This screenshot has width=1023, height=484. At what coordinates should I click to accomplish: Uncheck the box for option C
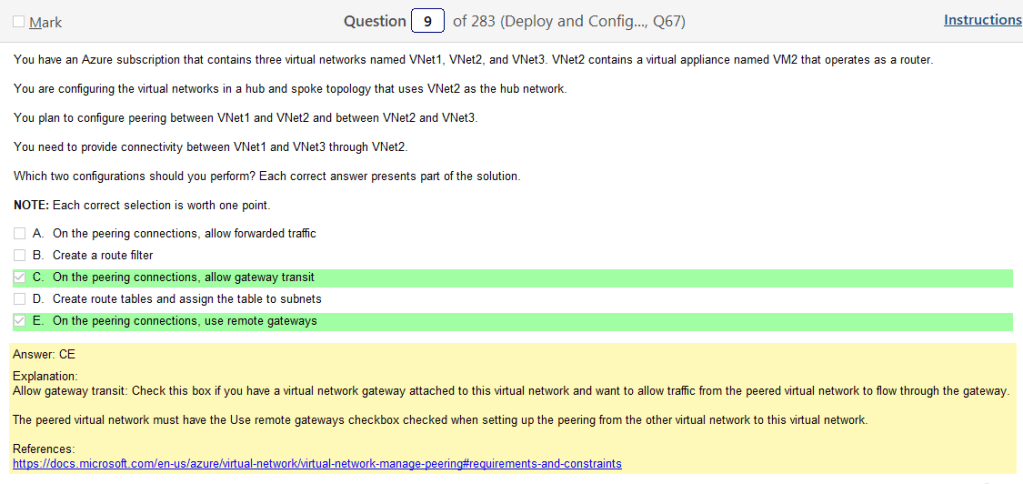(x=20, y=277)
